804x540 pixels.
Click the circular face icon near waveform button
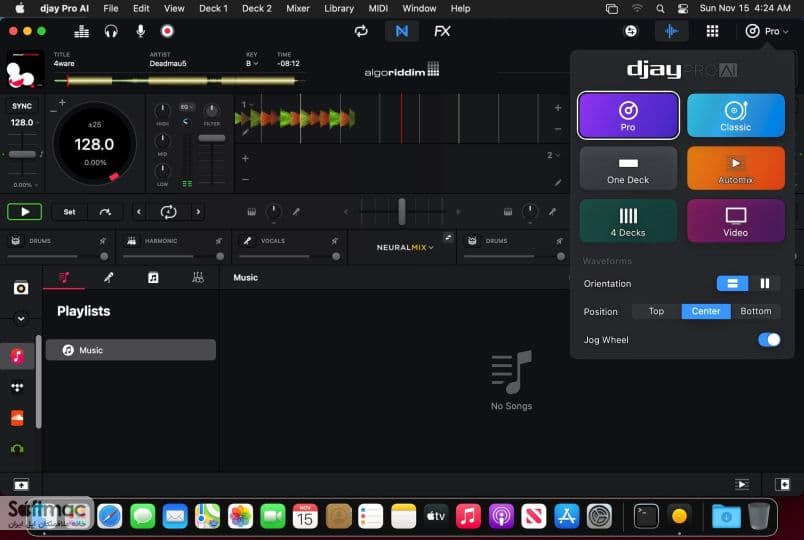[x=631, y=31]
